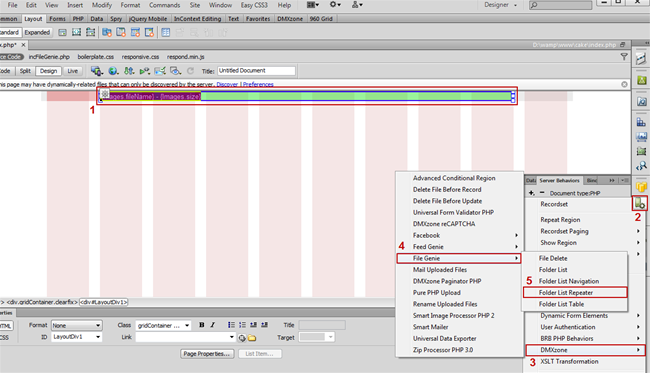Switch to the jQuery Mobile insert tab
This screenshot has height=373, width=650.
[x=148, y=19]
